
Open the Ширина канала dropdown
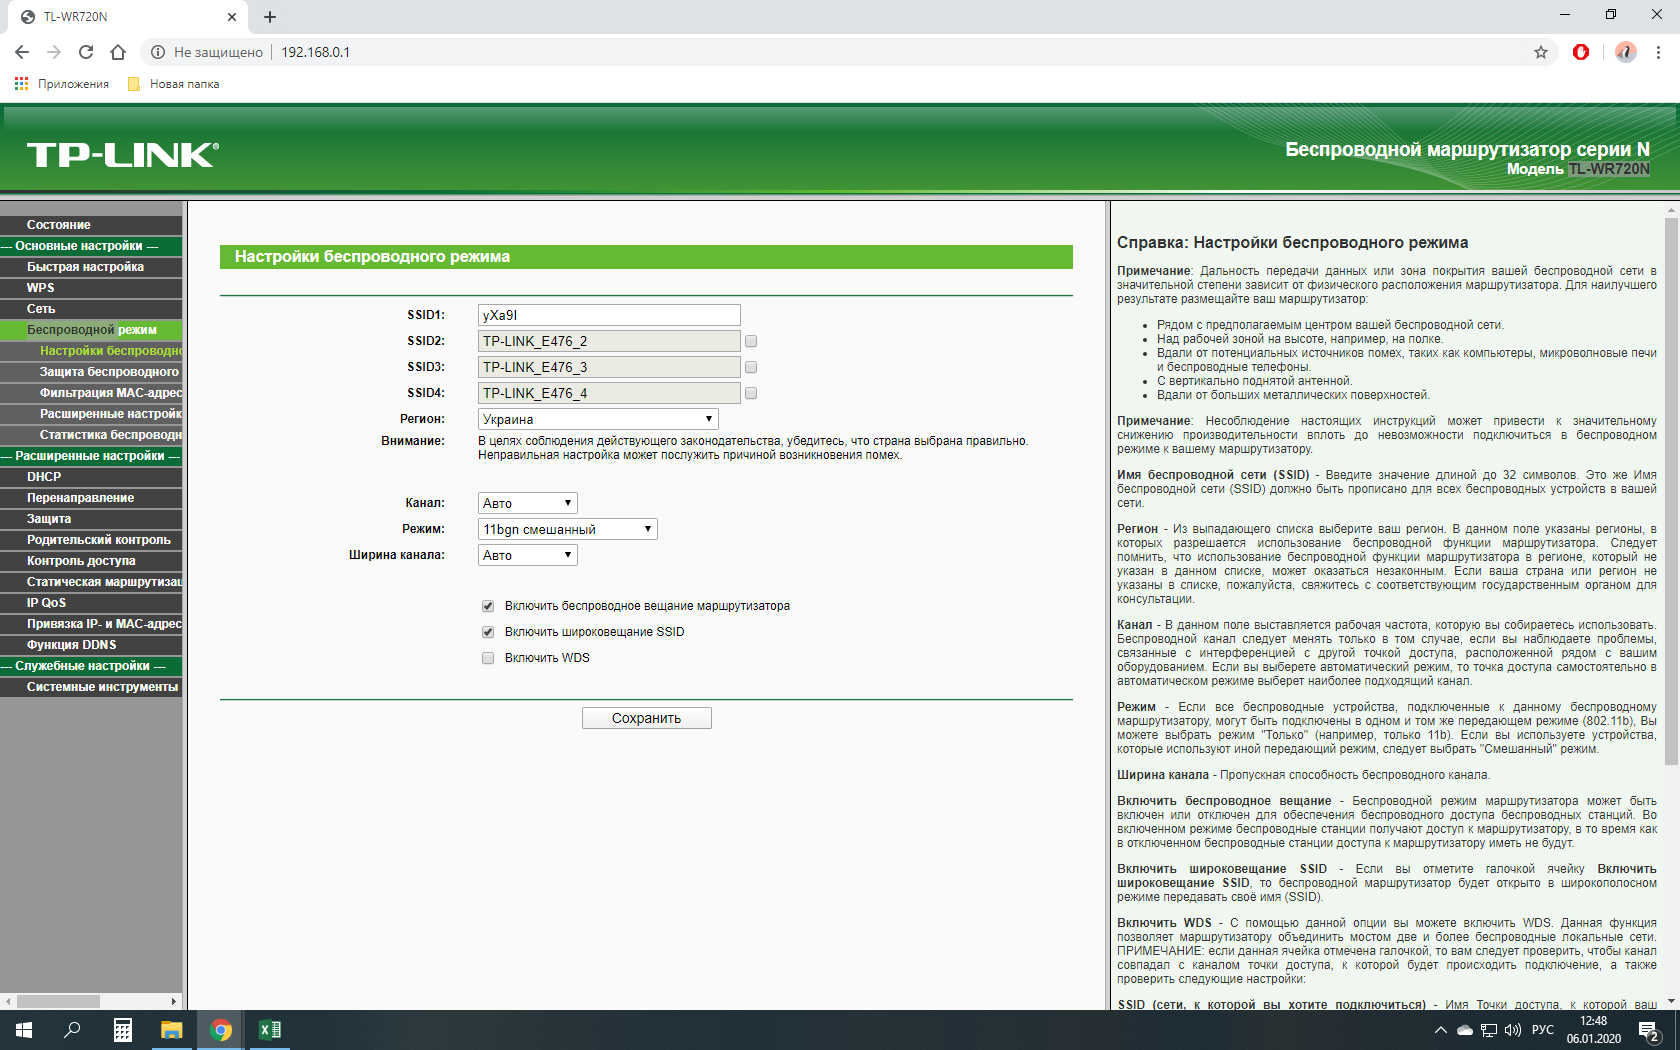coord(528,555)
